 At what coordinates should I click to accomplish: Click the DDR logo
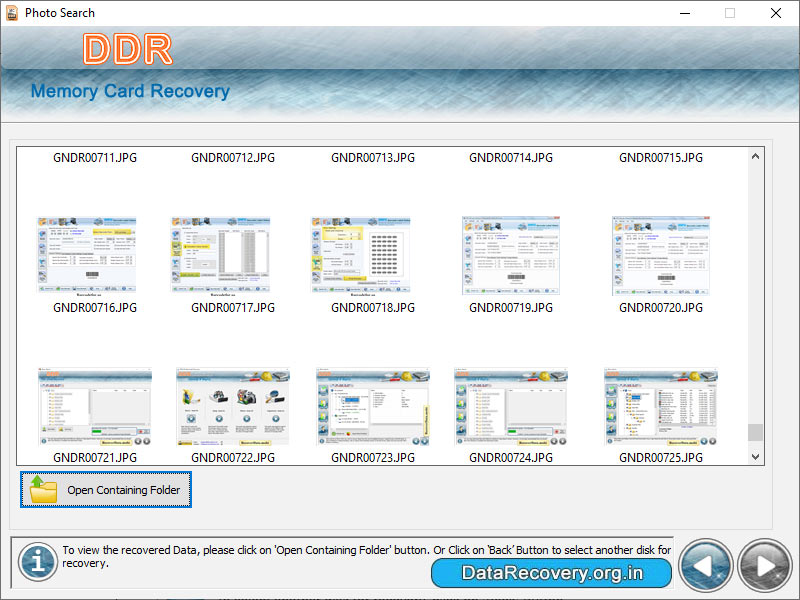coord(128,49)
